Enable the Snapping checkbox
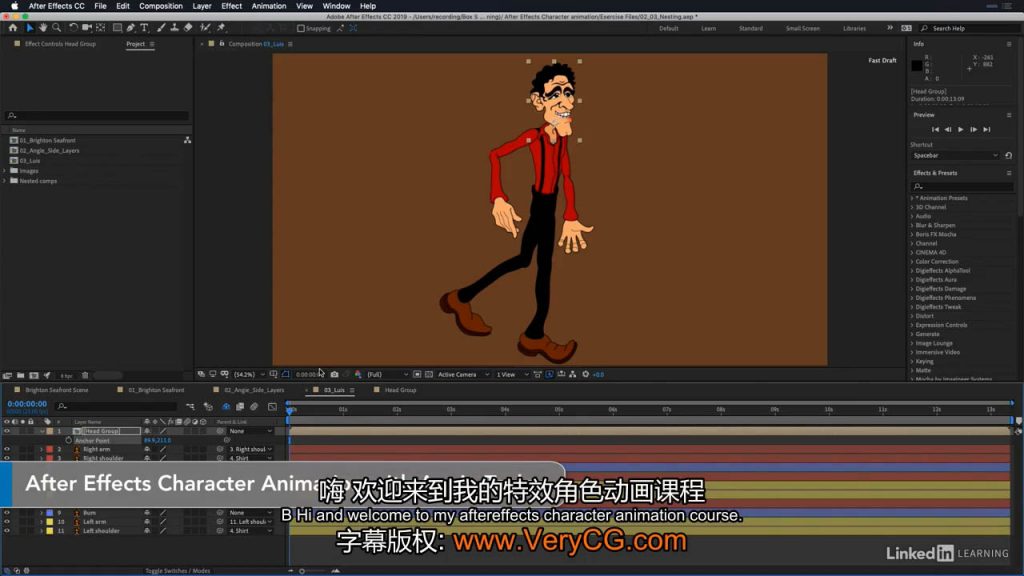1024x576 pixels. tap(300, 29)
